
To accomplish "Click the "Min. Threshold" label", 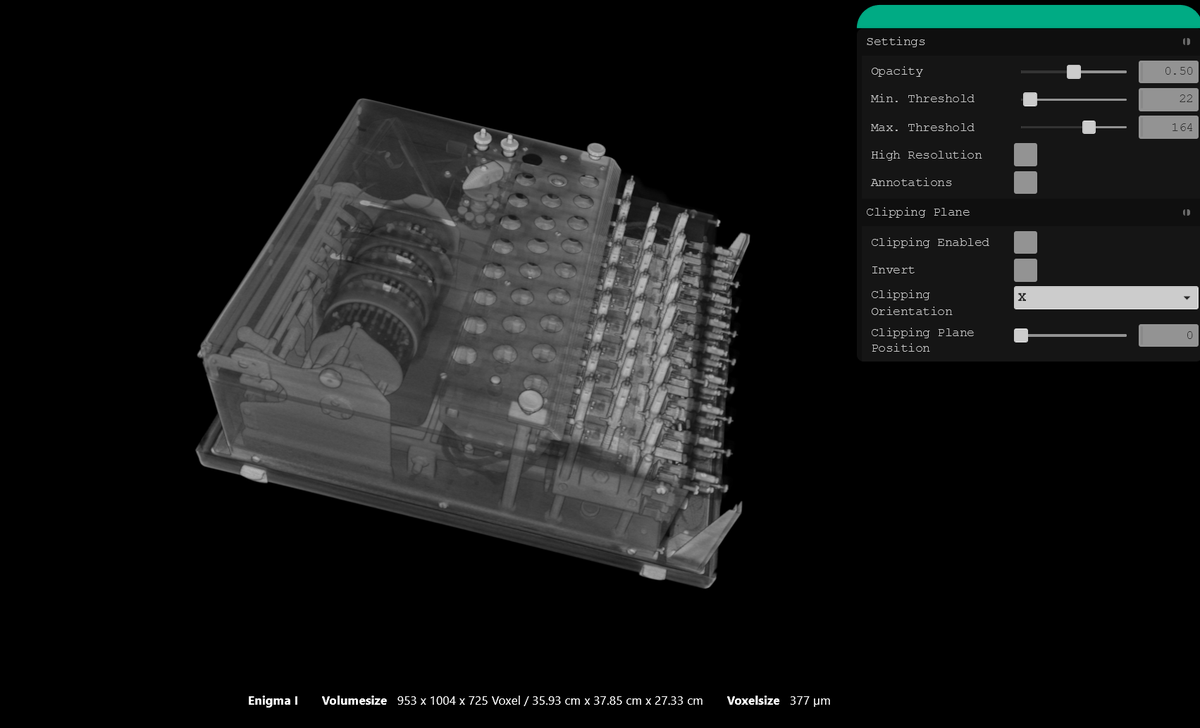I will pyautogui.click(x=922, y=99).
